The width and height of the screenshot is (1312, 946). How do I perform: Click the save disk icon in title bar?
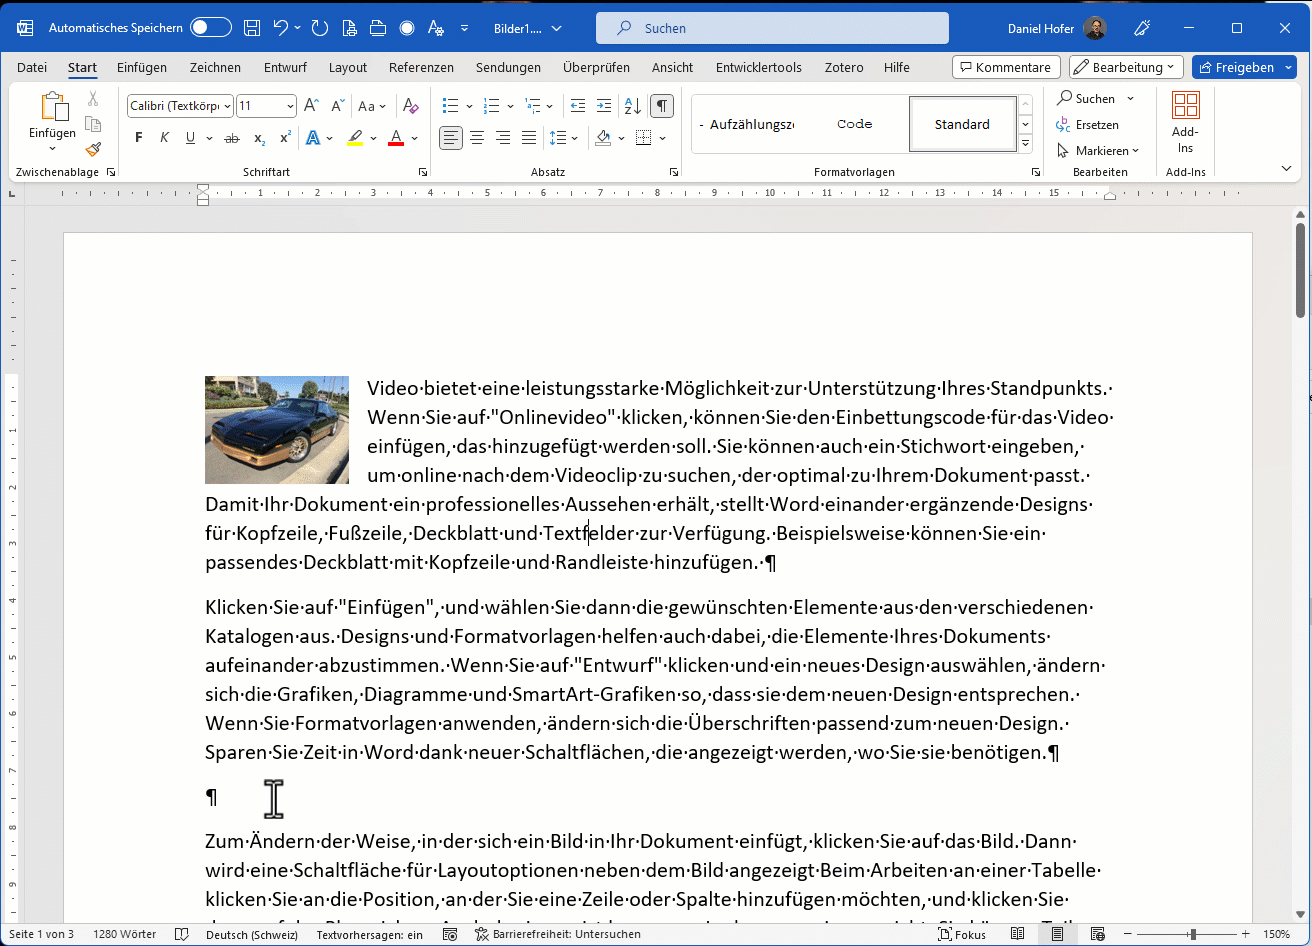pos(252,28)
